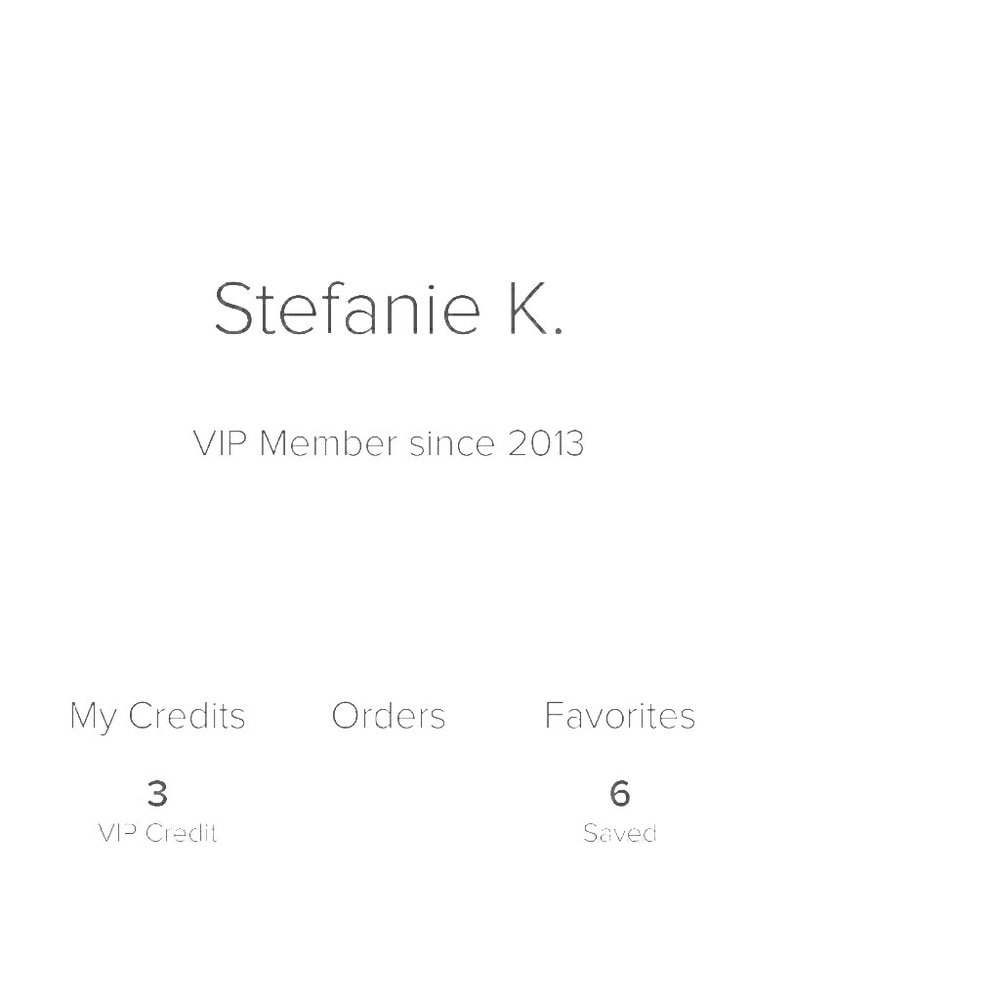The width and height of the screenshot is (1000, 1000).
Task: Tap the number 3 credit counter
Action: [157, 795]
